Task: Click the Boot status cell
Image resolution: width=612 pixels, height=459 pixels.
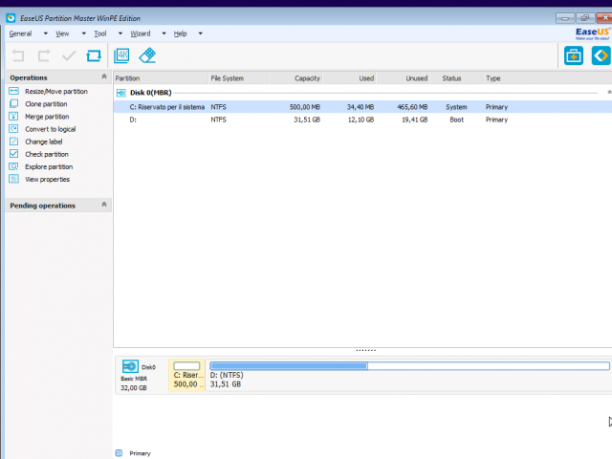Action: [x=456, y=119]
